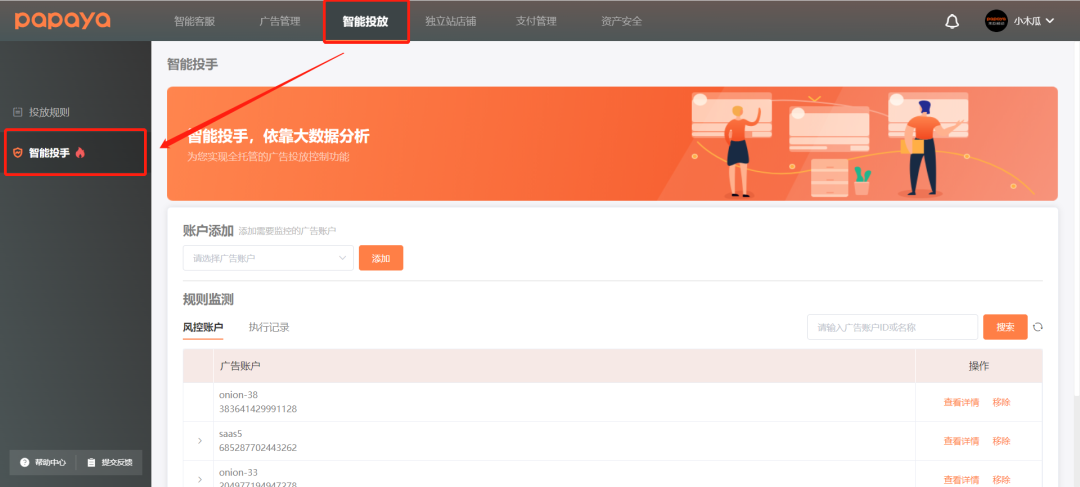Expand the 小木瓜 account menu
This screenshot has width=1080, height=487.
click(x=1033, y=21)
